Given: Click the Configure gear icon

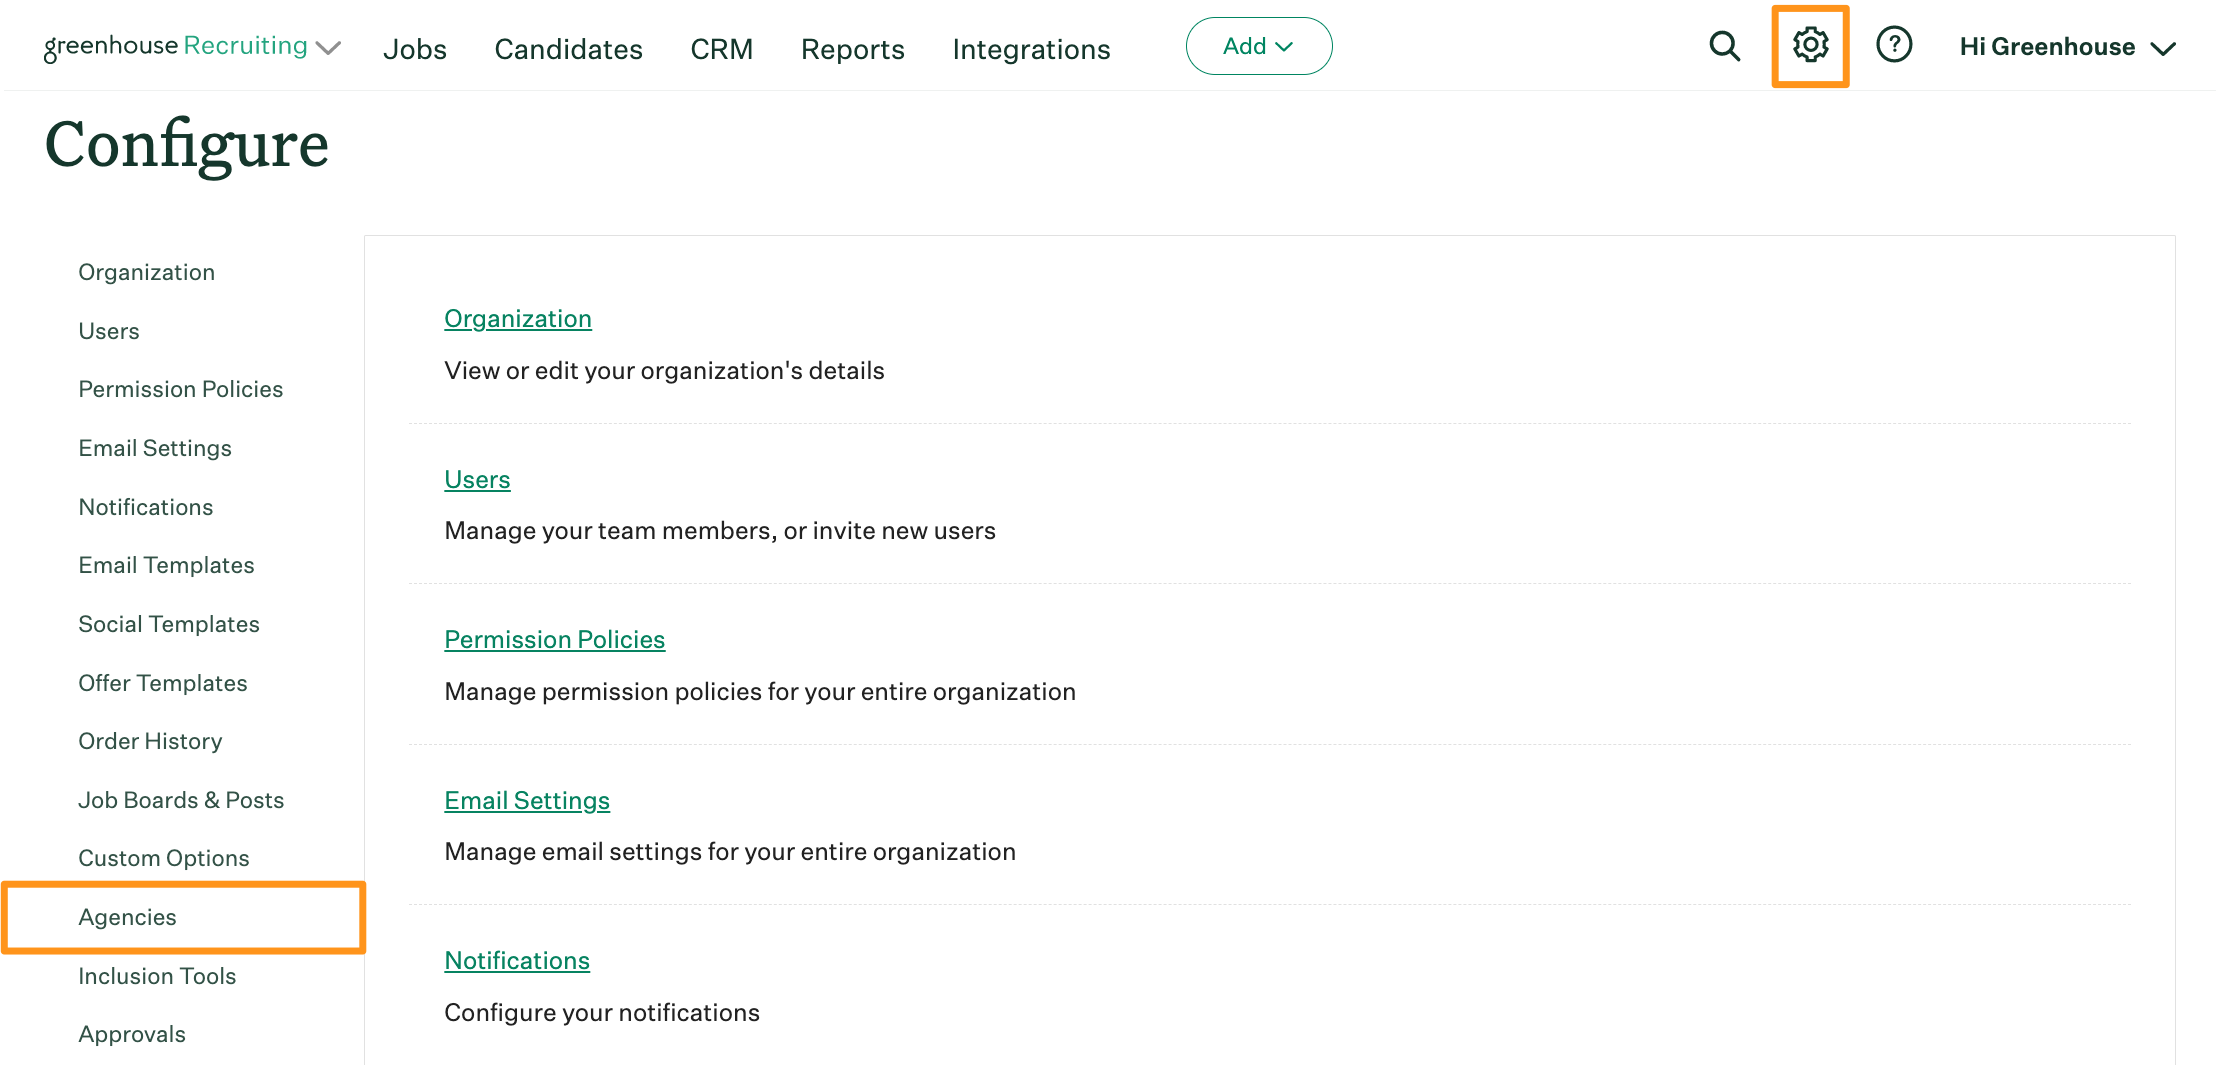Looking at the screenshot, I should 1810,45.
